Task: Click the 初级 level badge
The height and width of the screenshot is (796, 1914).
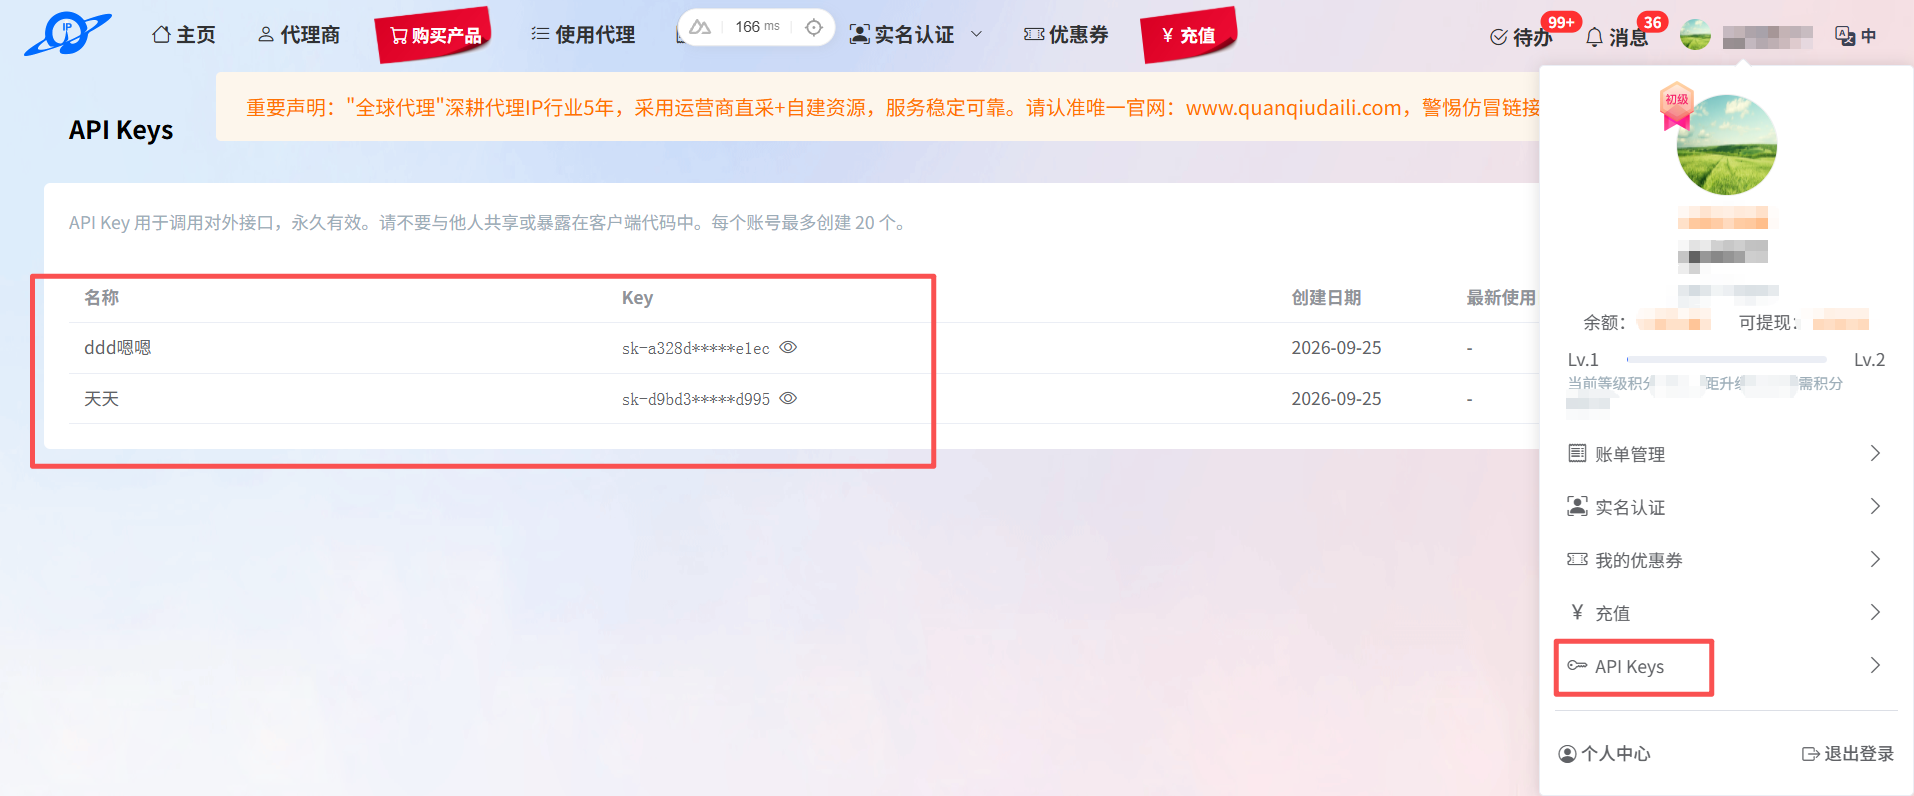Action: point(1677,107)
